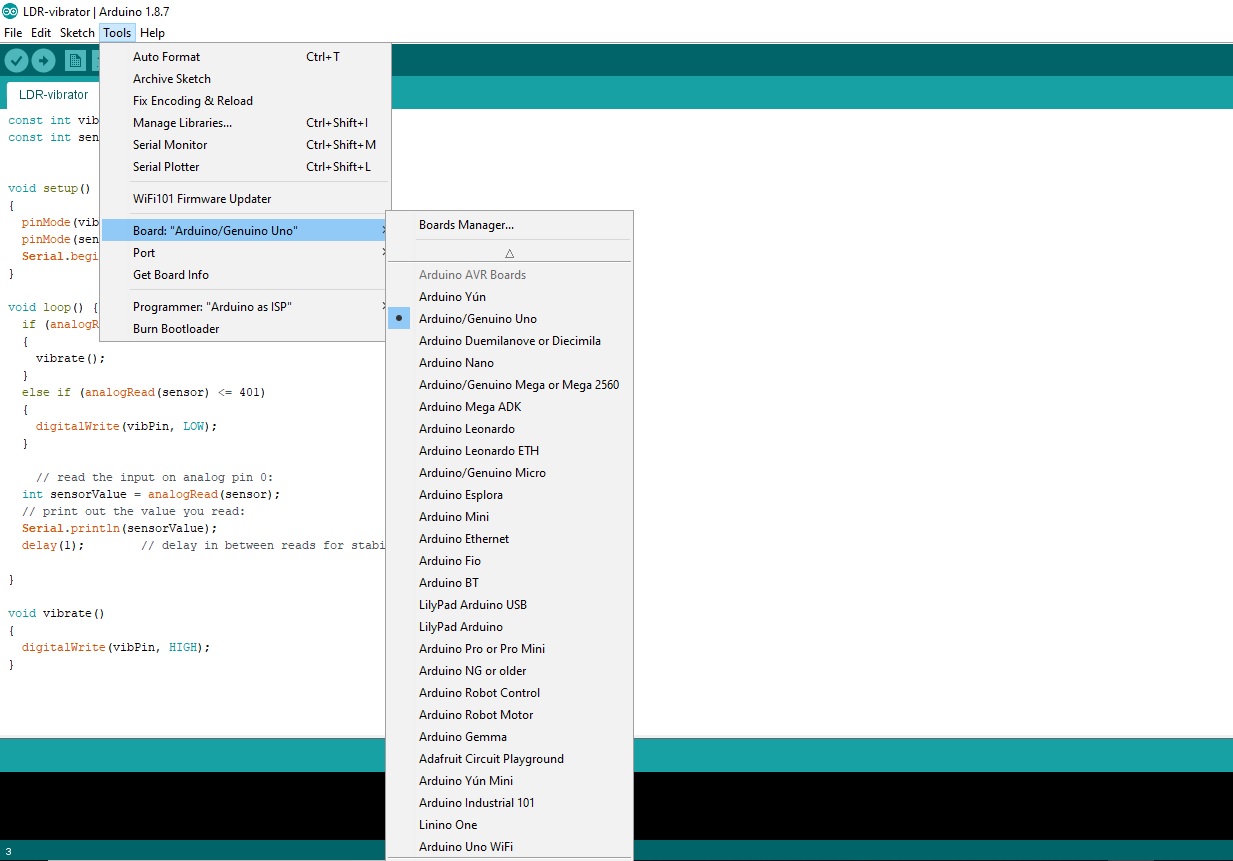Click the "digitalWrite(vibPin, HIGH);" code line

point(116,647)
